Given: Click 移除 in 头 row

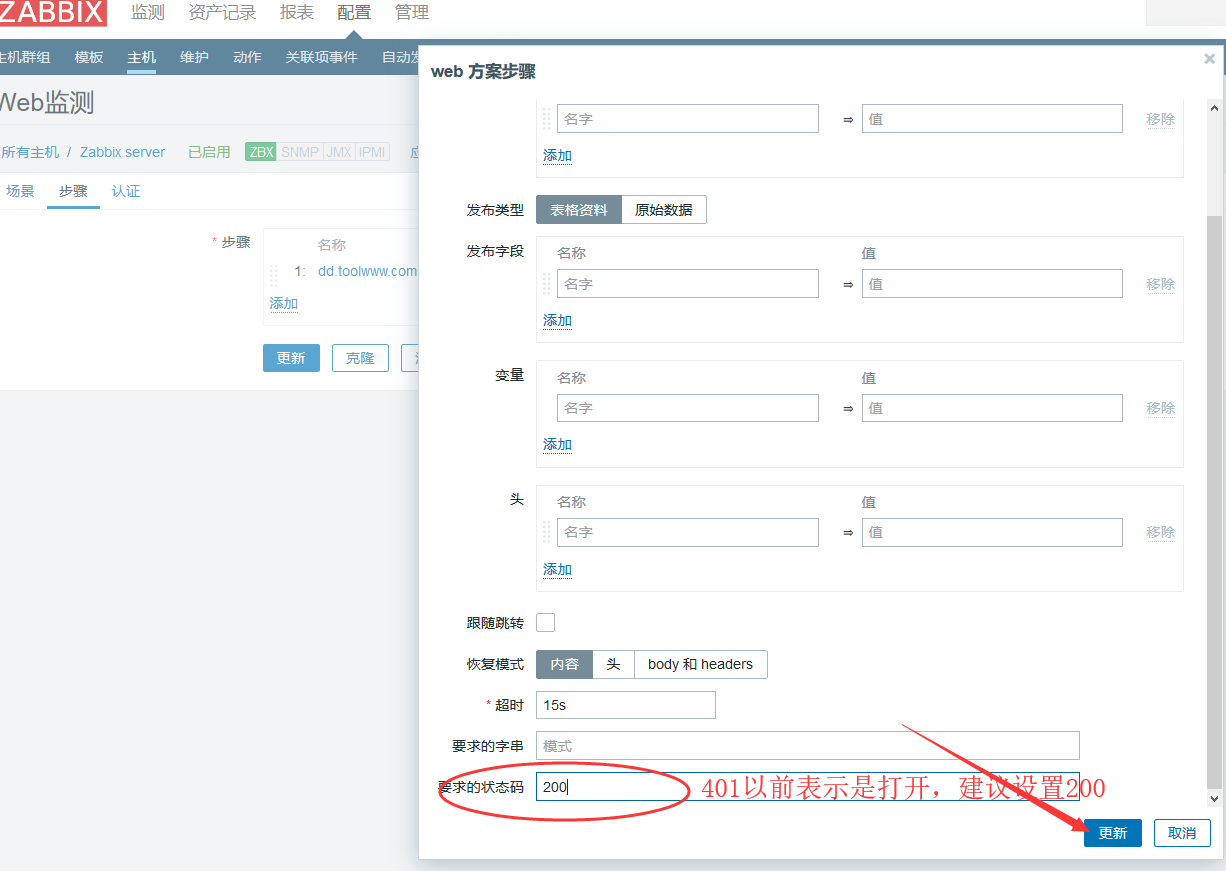Looking at the screenshot, I should click(1161, 532).
